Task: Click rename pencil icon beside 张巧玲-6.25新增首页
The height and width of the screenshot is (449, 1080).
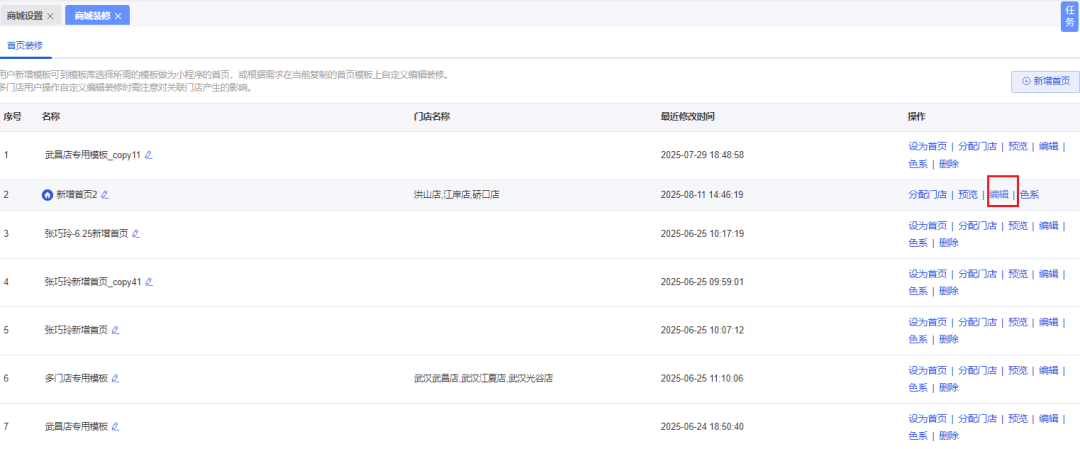Action: pyautogui.click(x=136, y=233)
